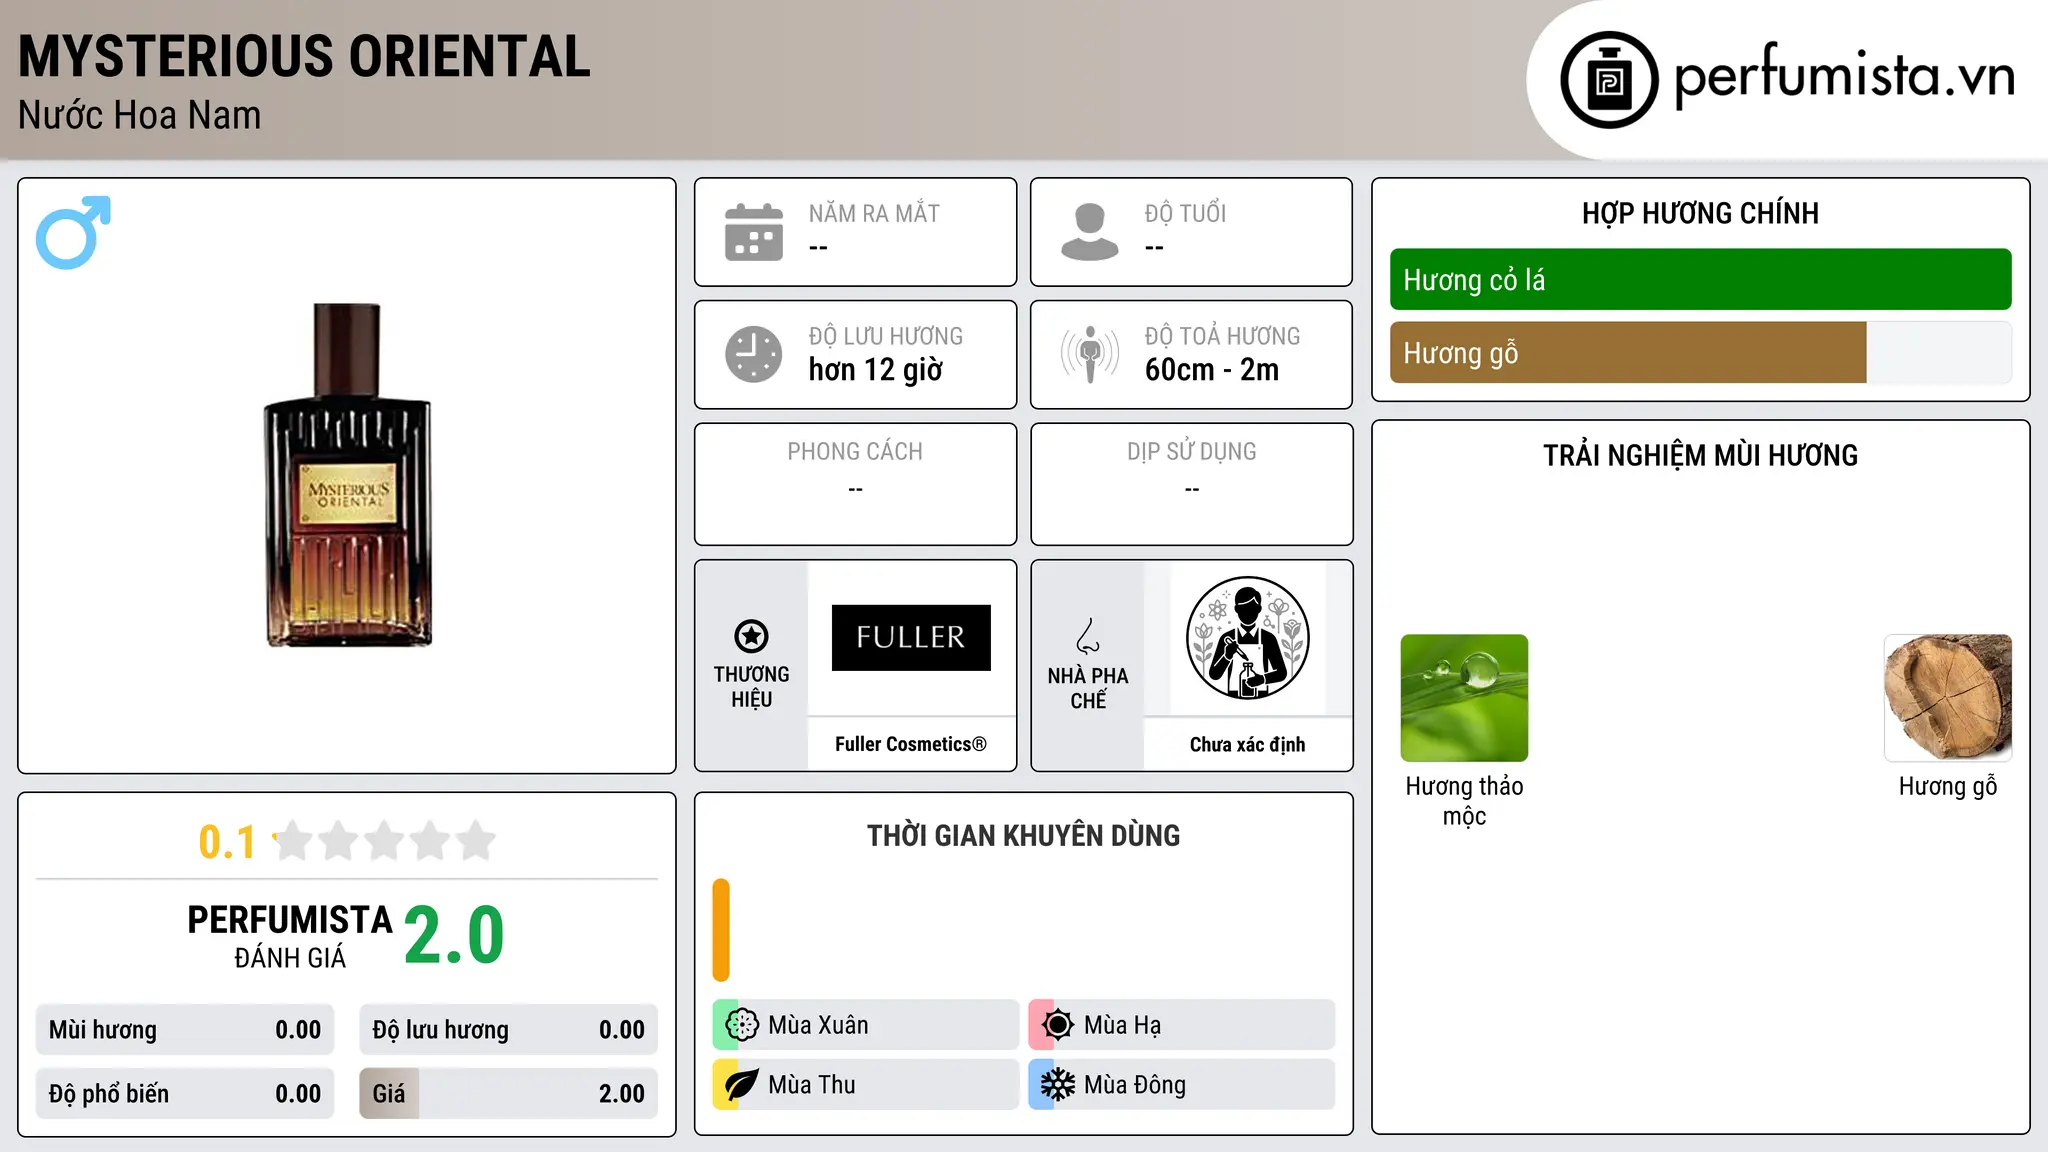Click the Hương gỗ caption under the wood image
2048x1152 pixels.
(x=1948, y=787)
